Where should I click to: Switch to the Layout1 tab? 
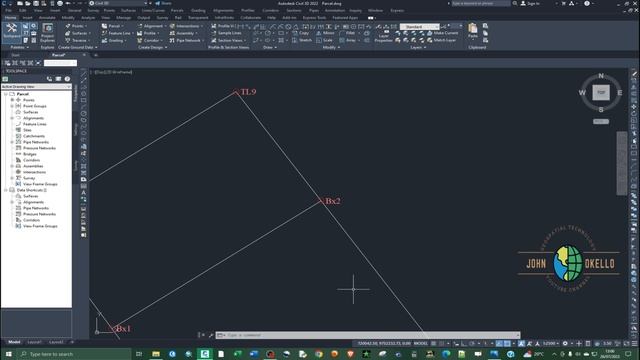click(35, 342)
